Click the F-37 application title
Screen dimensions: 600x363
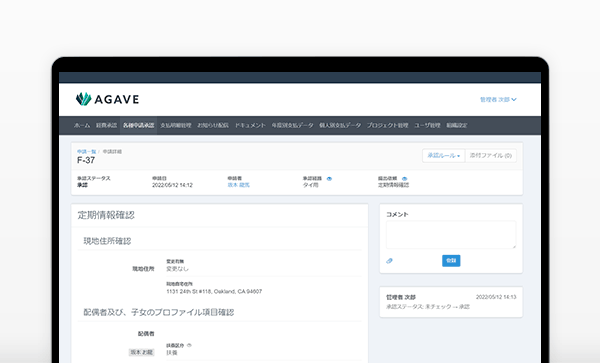(x=86, y=161)
